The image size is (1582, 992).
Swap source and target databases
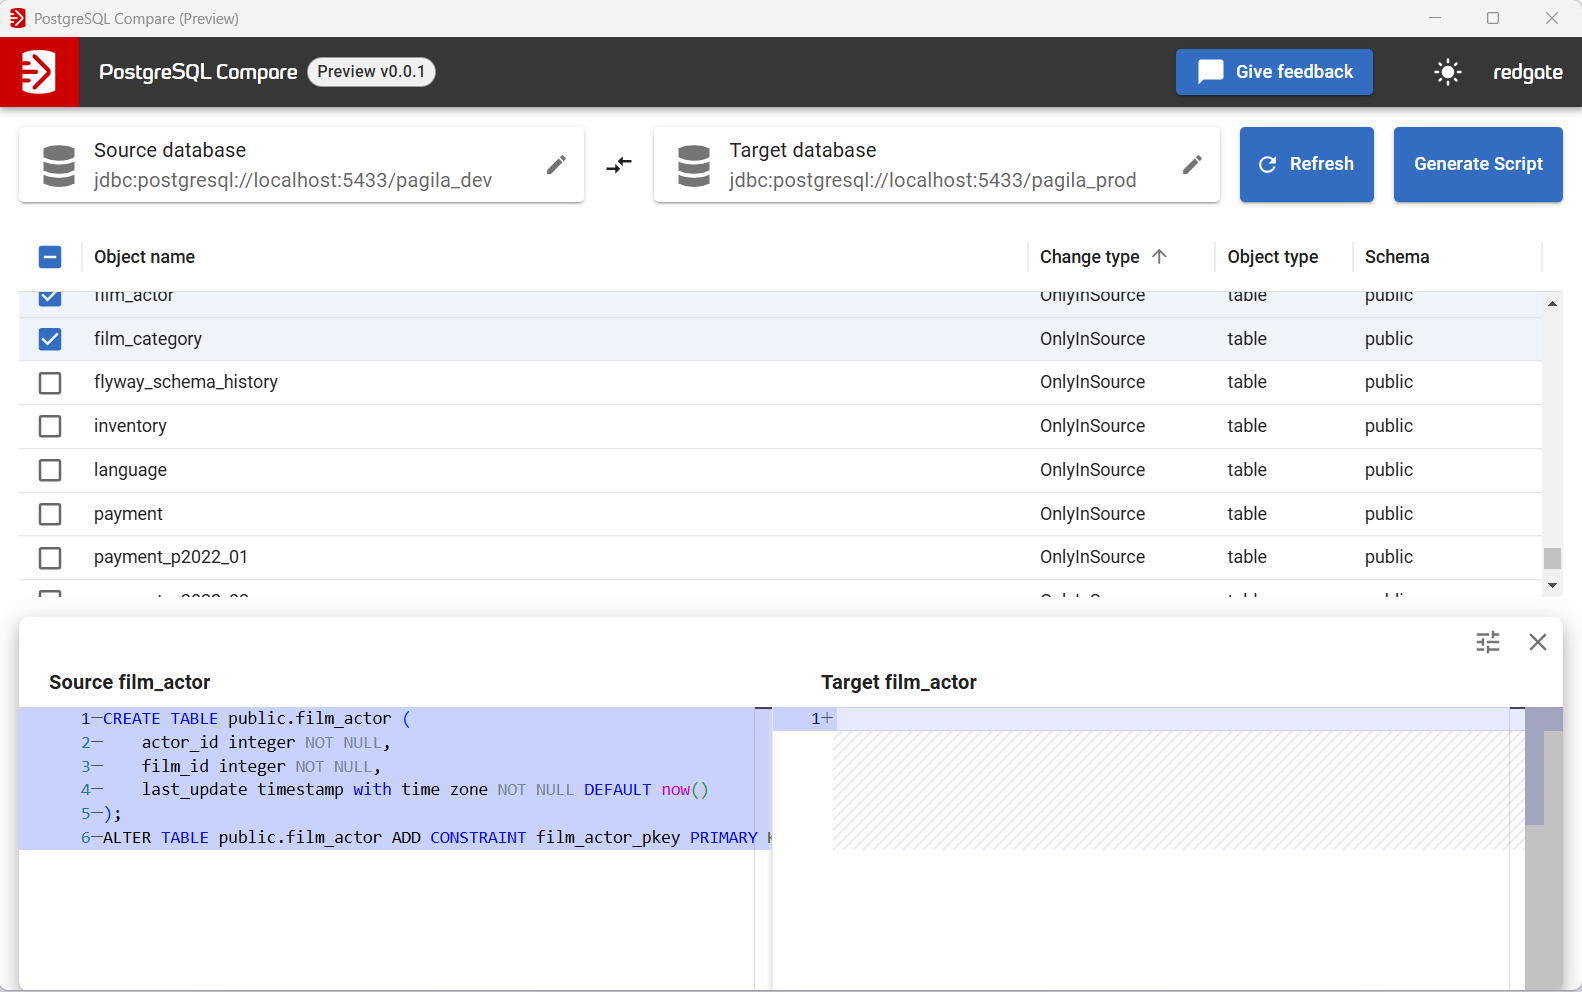(619, 165)
